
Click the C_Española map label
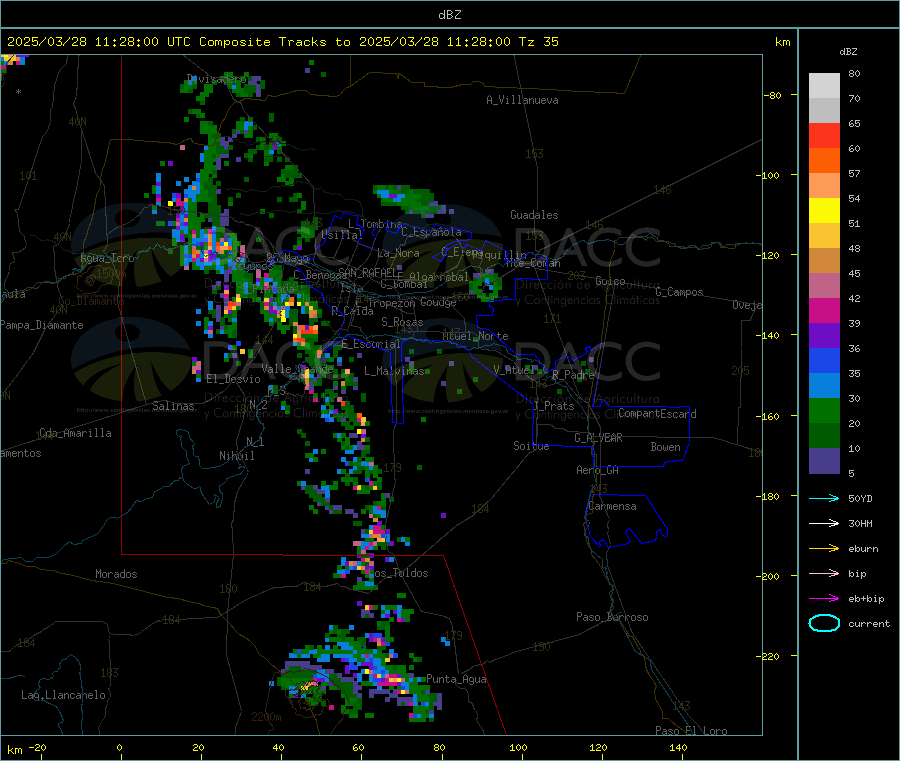pos(431,232)
